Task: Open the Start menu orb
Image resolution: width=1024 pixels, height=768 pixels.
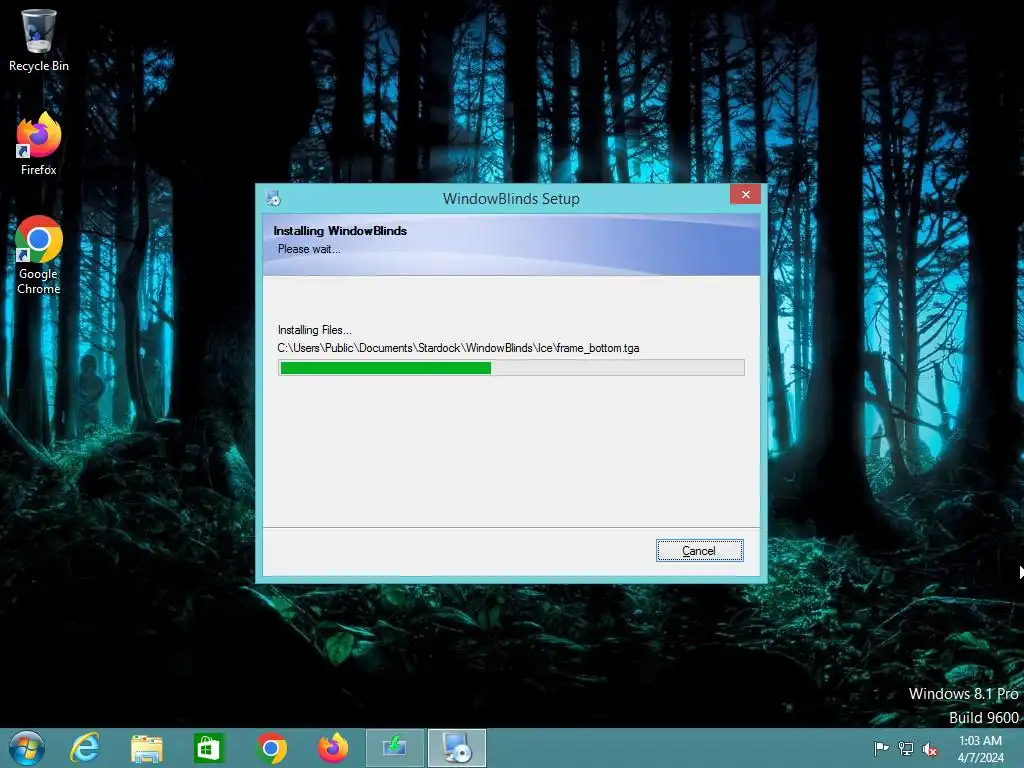Action: click(27, 748)
